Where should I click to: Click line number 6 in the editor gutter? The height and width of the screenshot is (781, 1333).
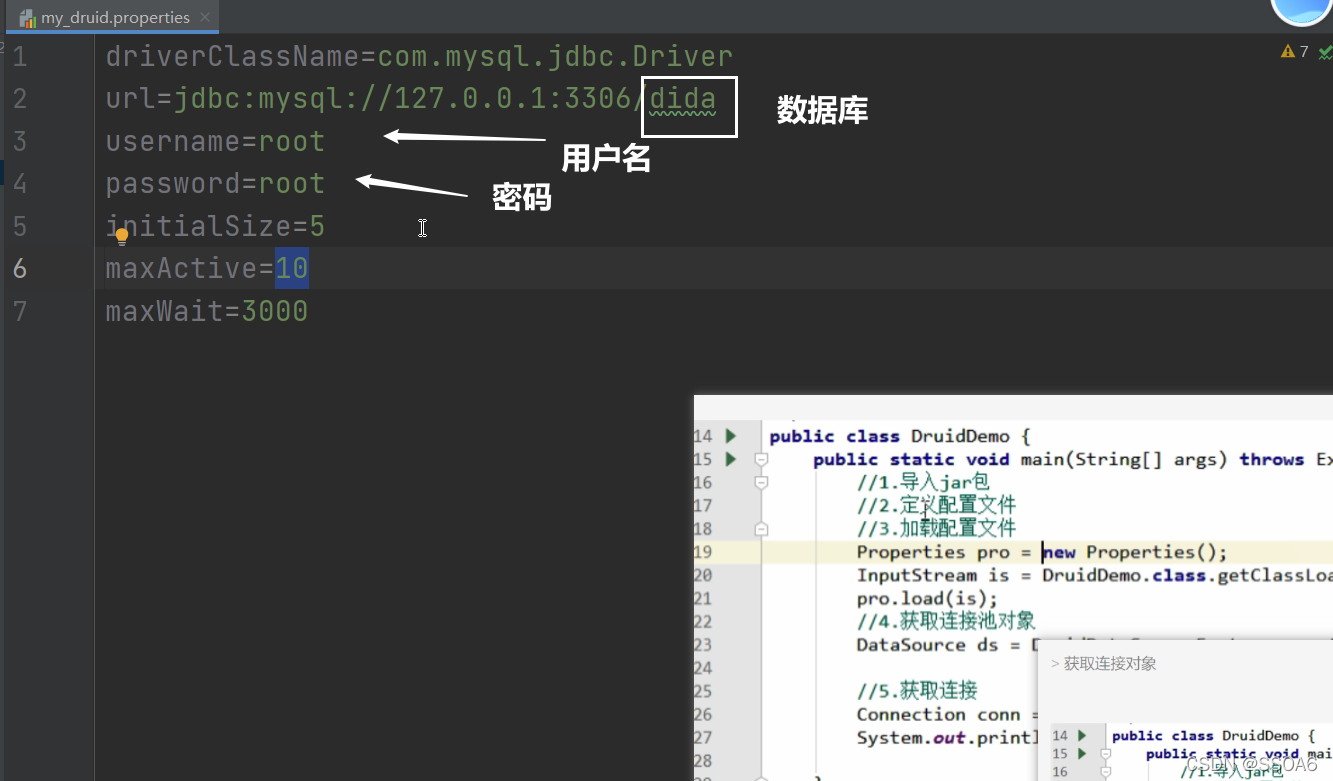[x=20, y=268]
